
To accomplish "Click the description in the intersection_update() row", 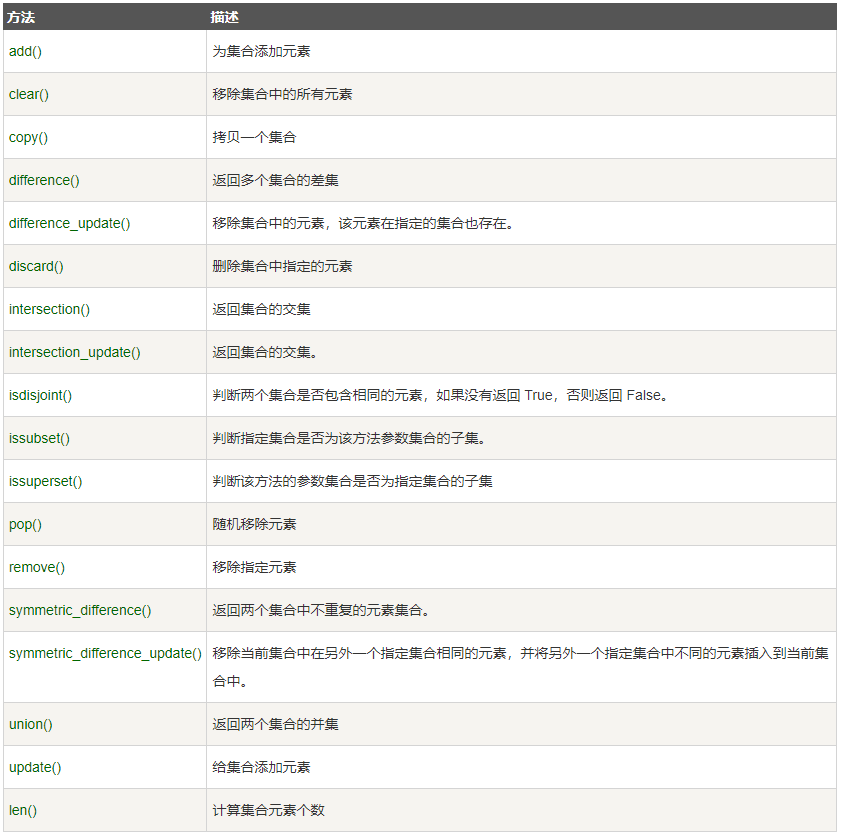I will (x=265, y=352).
